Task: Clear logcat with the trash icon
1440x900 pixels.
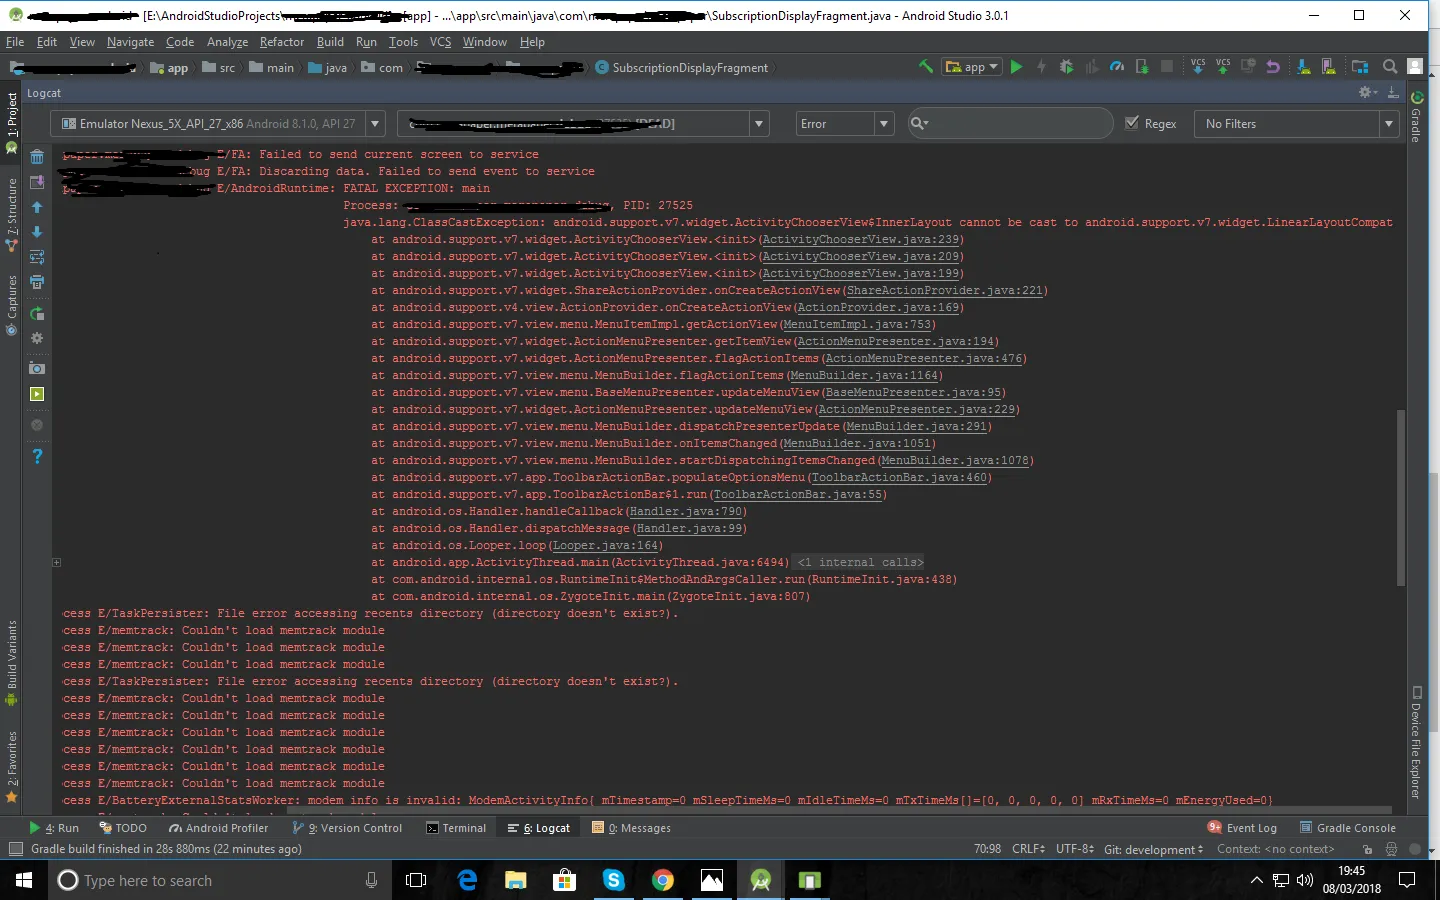Action: (x=37, y=157)
